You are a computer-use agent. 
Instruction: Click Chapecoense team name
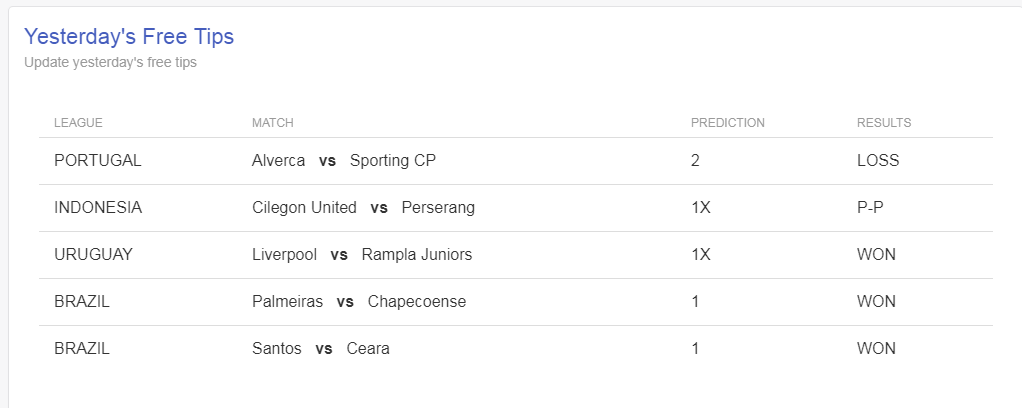416,301
